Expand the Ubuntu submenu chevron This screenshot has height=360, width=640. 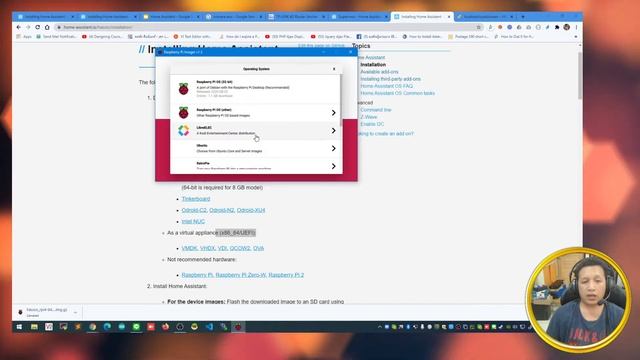(333, 148)
